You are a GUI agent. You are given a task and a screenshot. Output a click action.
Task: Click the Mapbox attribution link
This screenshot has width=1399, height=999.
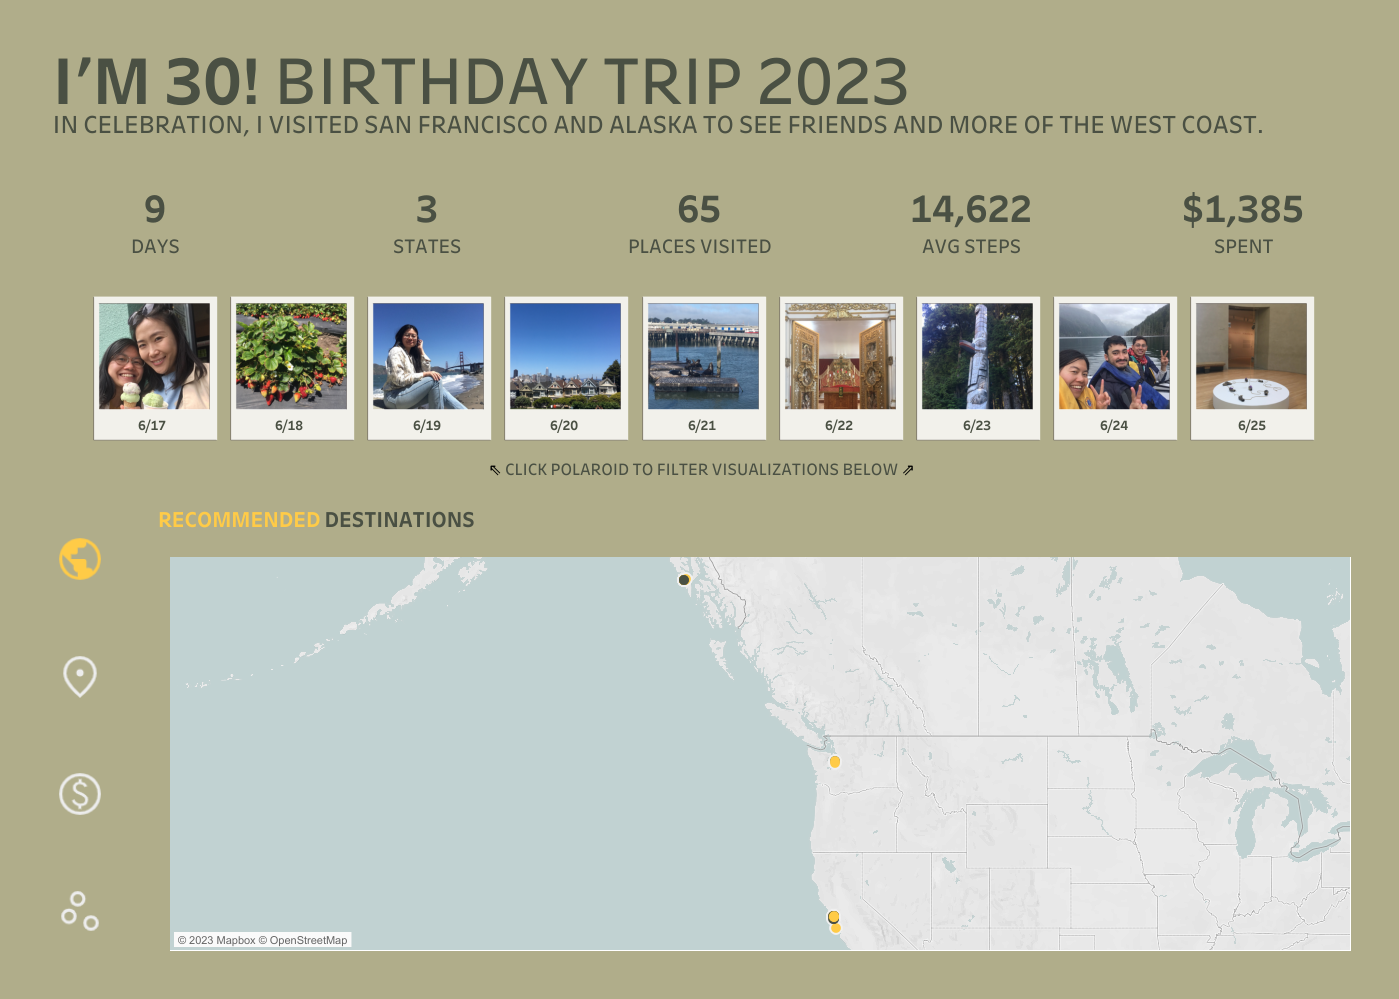pos(222,940)
